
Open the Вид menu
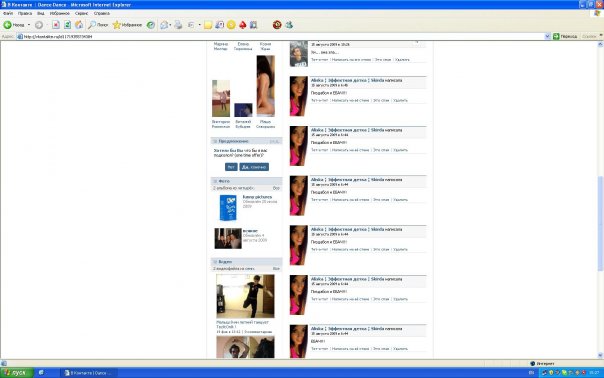41,13
